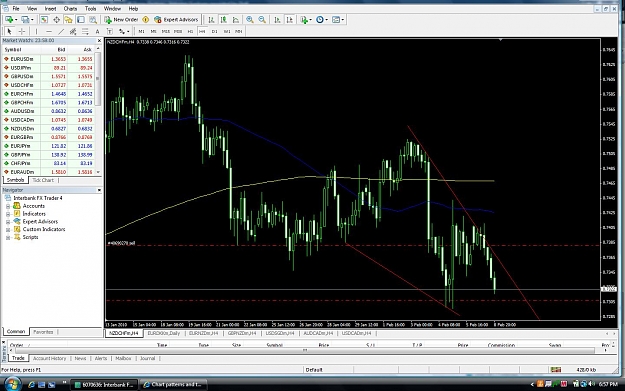Open the Profiles toolbar icon
Screen dimensions: 625x391
pos(27,20)
